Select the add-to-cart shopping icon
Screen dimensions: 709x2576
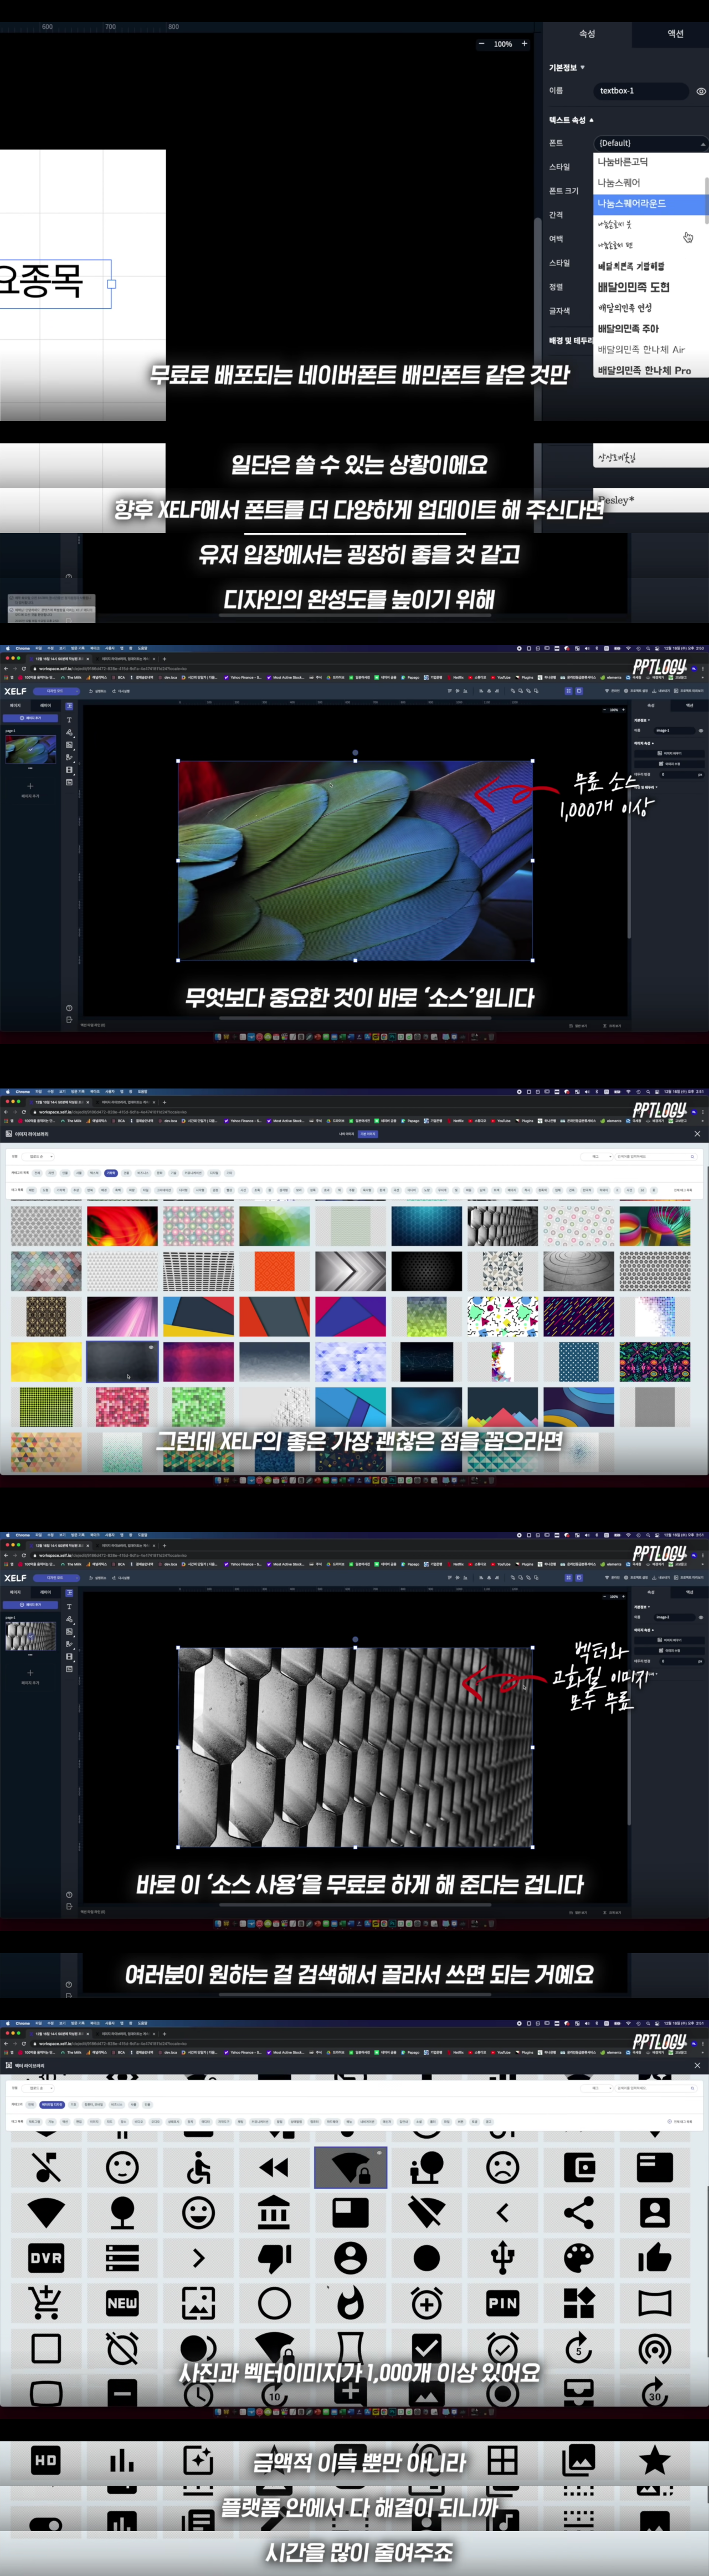[46, 2303]
